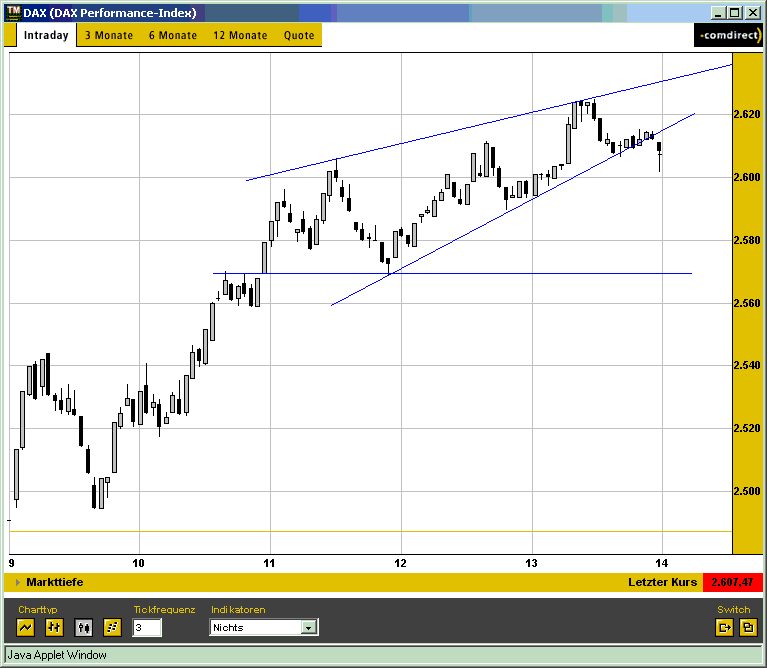The width and height of the screenshot is (767, 668).
Task: Click the date label 11 on time axis
Action: (x=269, y=563)
